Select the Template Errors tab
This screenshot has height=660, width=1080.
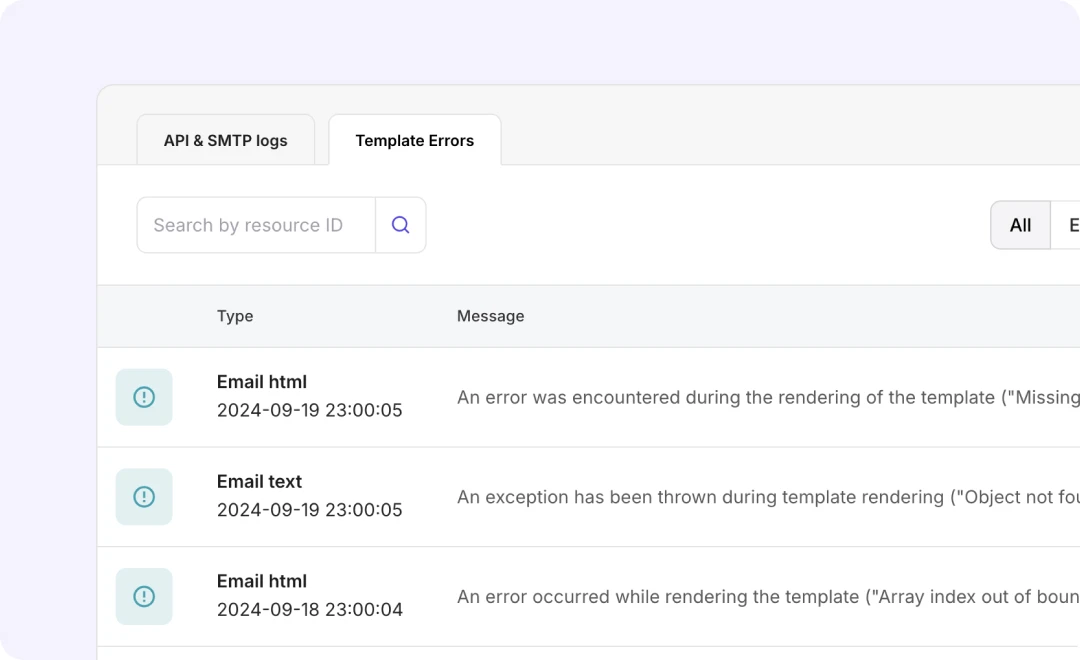(415, 140)
